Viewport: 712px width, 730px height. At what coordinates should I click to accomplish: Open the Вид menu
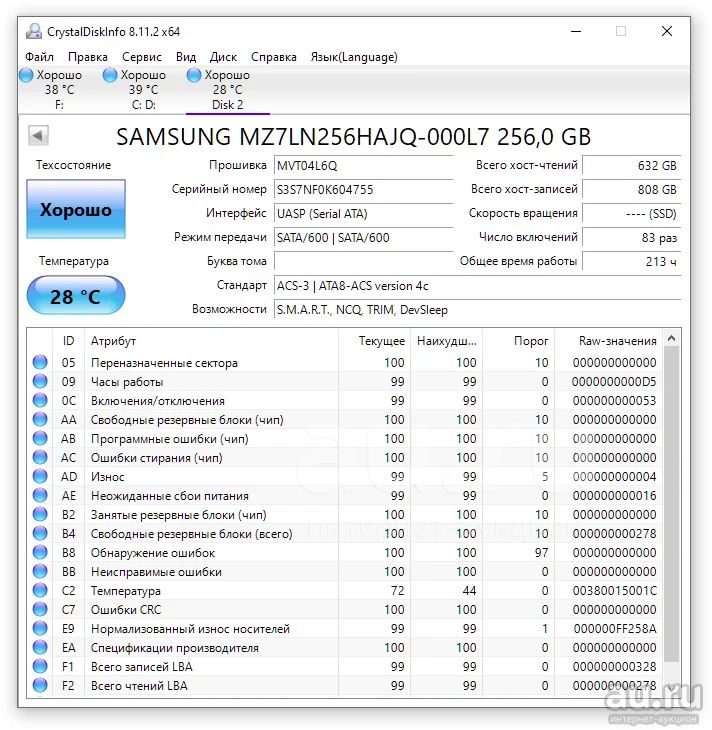(186, 57)
